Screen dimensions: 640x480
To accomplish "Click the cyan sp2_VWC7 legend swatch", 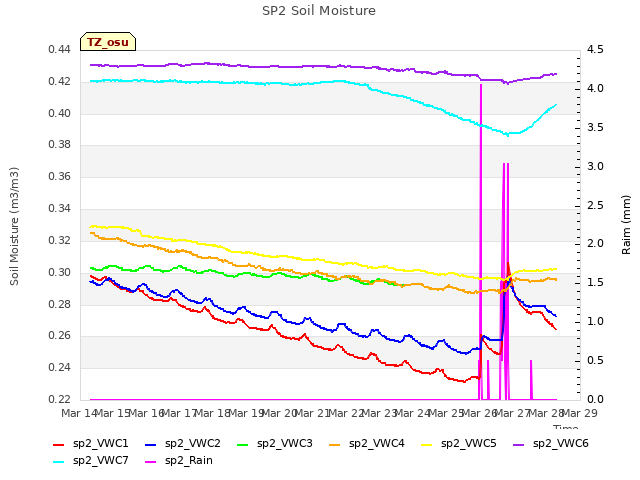I will (59, 462).
